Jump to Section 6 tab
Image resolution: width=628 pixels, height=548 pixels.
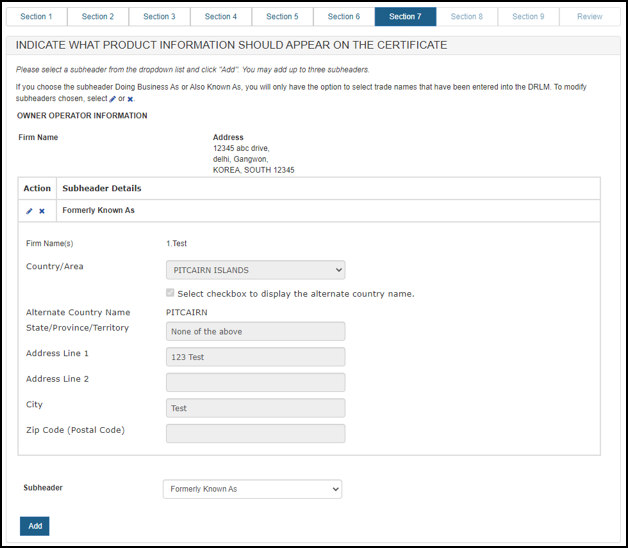tap(344, 17)
